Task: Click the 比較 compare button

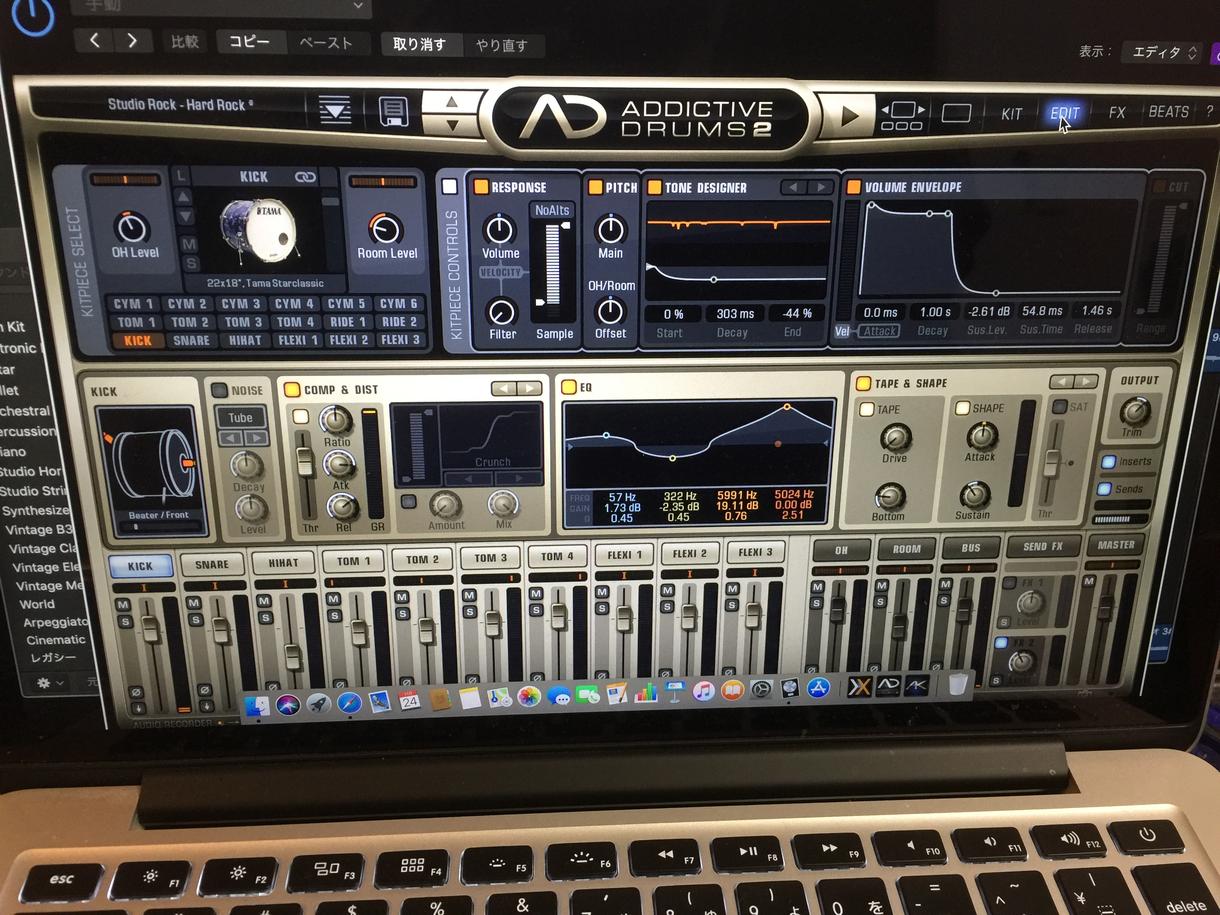Action: click(x=185, y=42)
